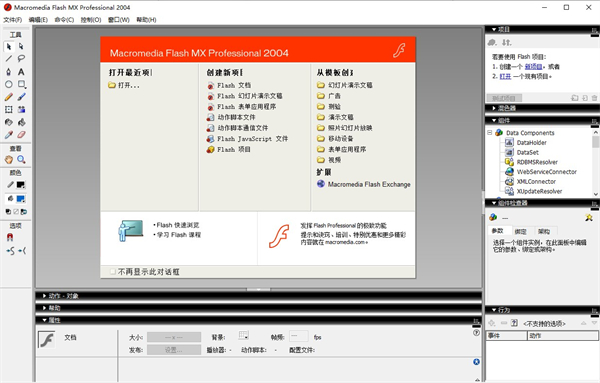Viewport: 600px width, 383px height.
Task: Choose 照片幻灯片放映 template folder
Action: 344,128
